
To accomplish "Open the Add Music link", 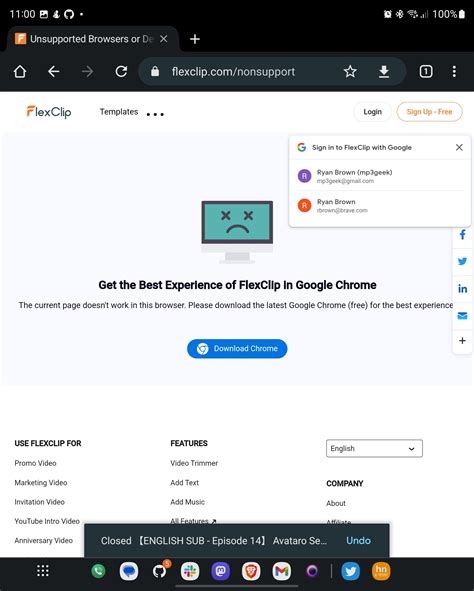I will [x=187, y=502].
